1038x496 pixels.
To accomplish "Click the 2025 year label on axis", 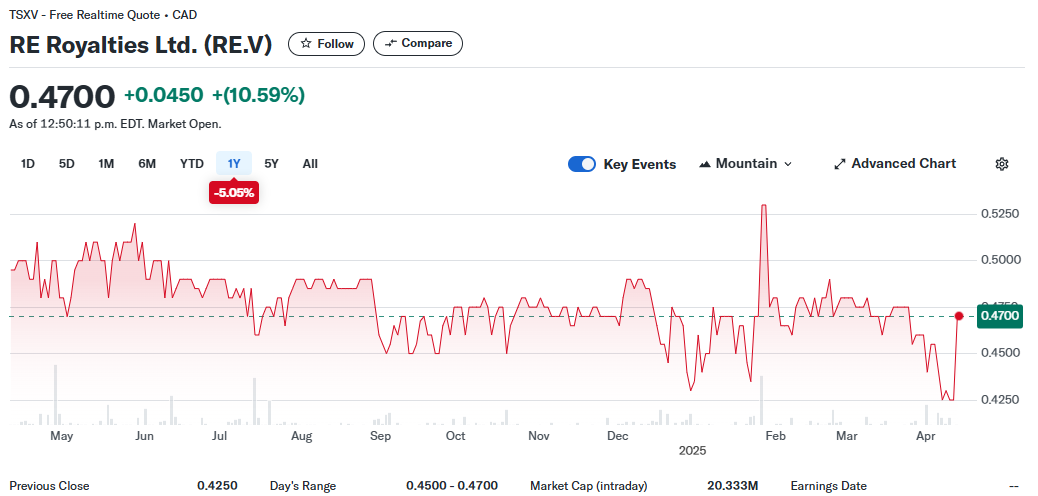I will click(x=693, y=450).
